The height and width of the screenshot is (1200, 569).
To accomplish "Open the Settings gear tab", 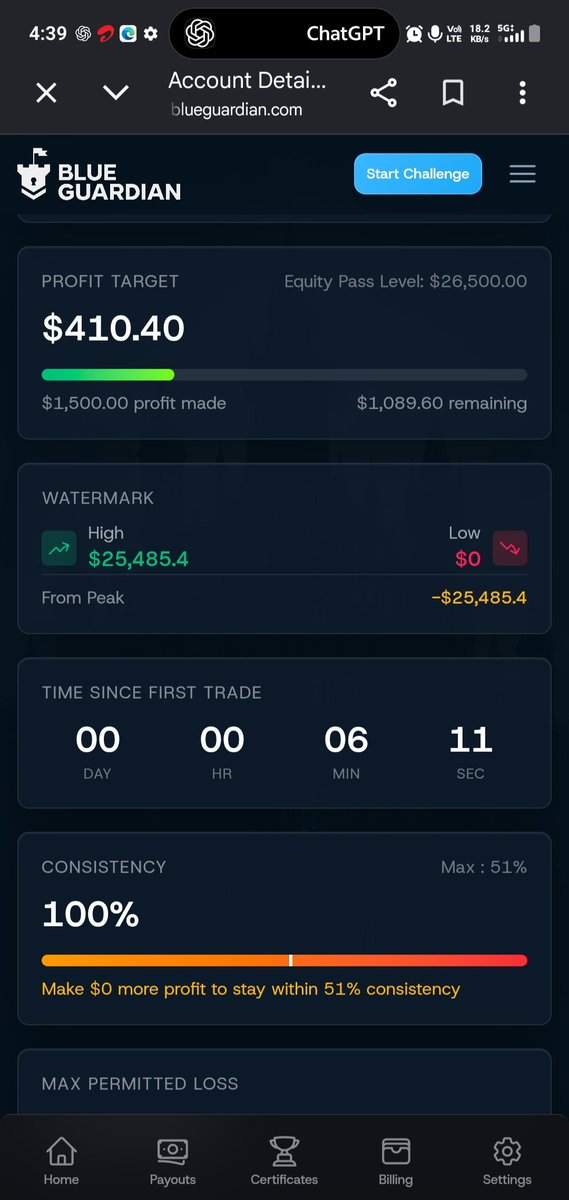I will (x=507, y=1161).
